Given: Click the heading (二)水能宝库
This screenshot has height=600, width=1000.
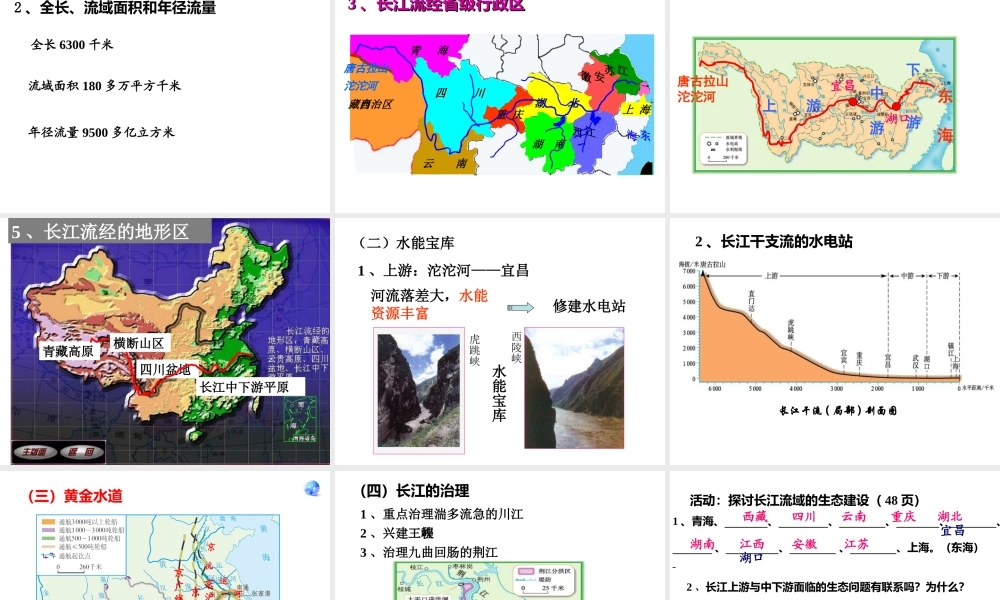Looking at the screenshot, I should 406,243.
